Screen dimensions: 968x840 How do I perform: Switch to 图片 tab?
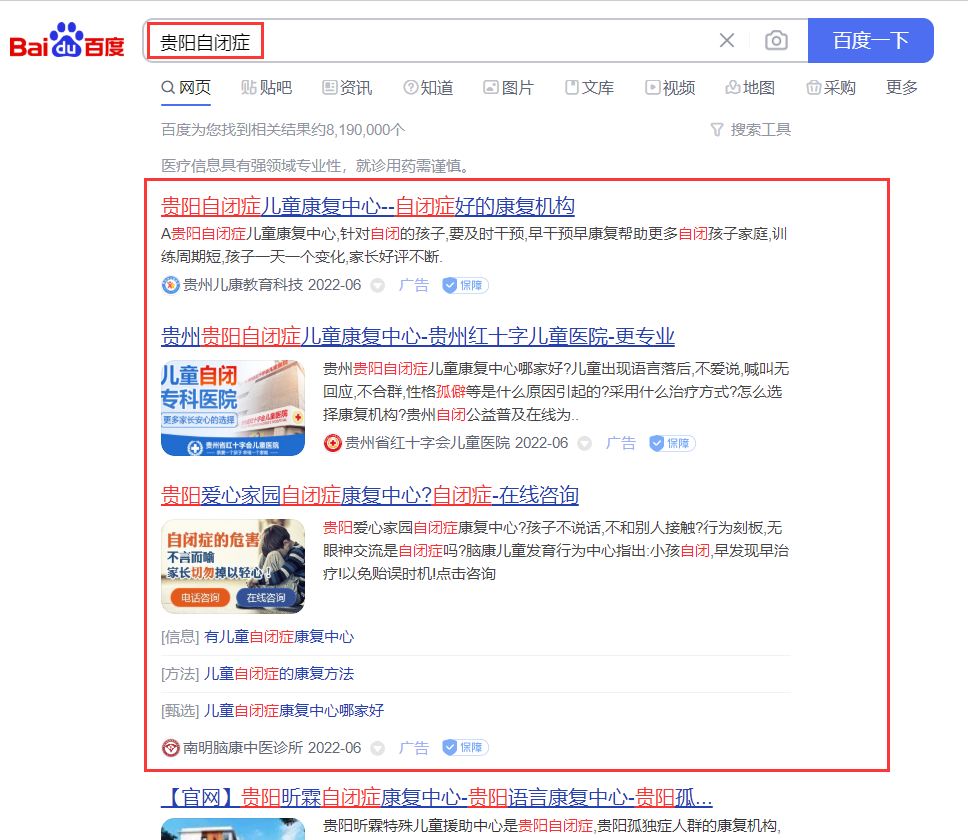[508, 88]
